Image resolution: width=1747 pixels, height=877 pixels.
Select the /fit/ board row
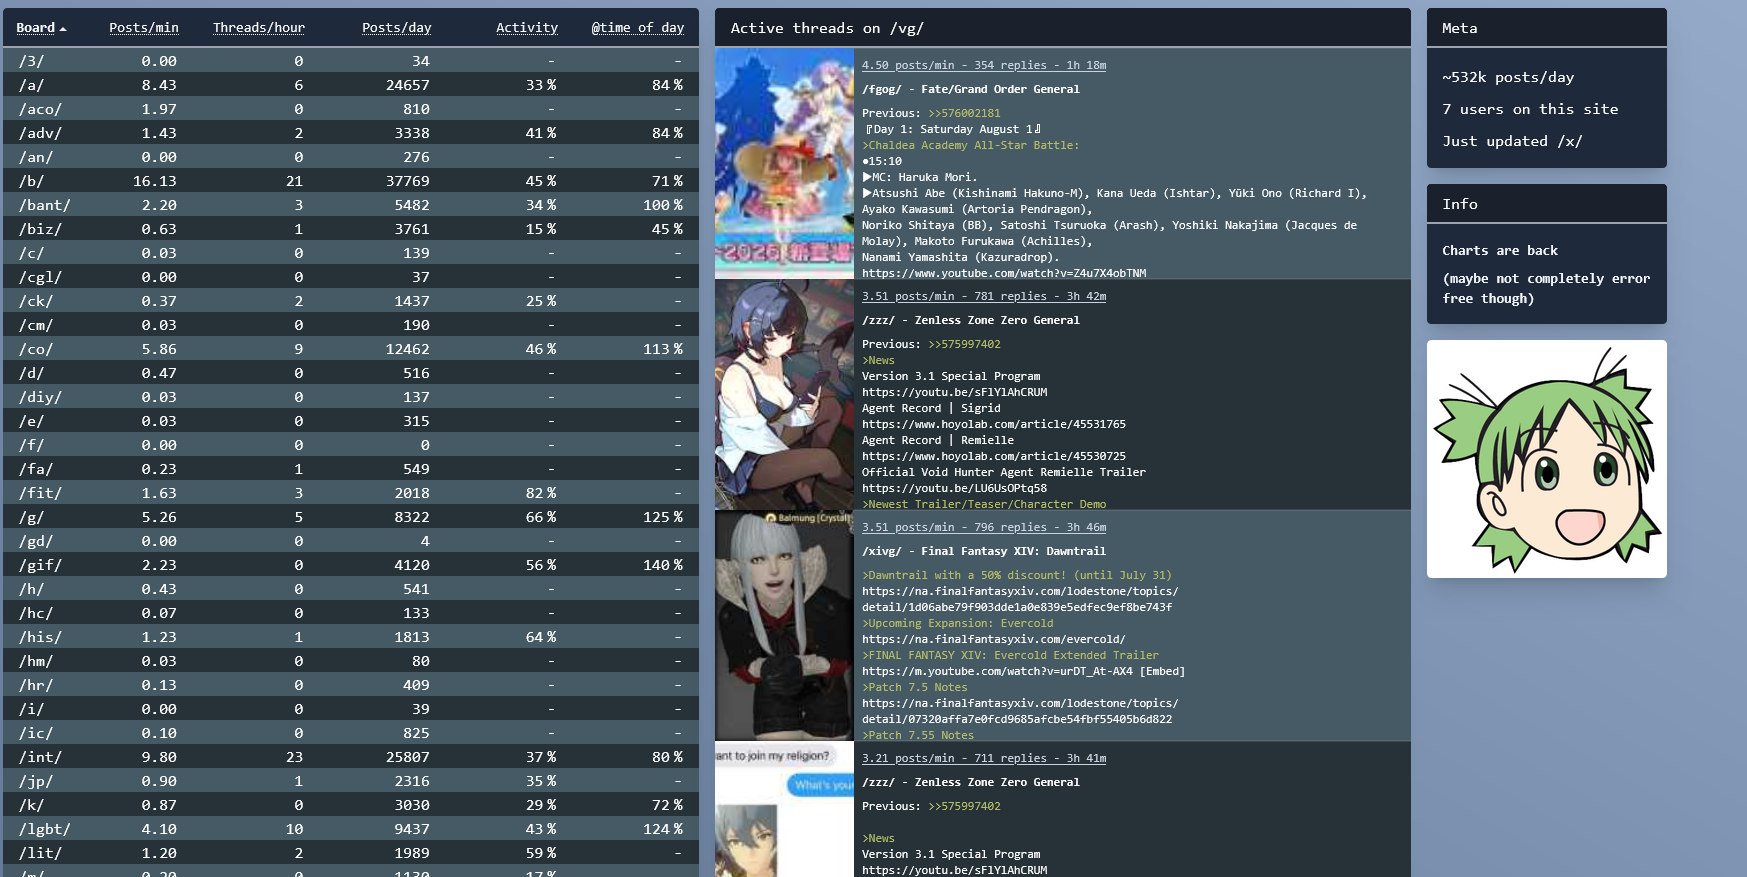[351, 493]
